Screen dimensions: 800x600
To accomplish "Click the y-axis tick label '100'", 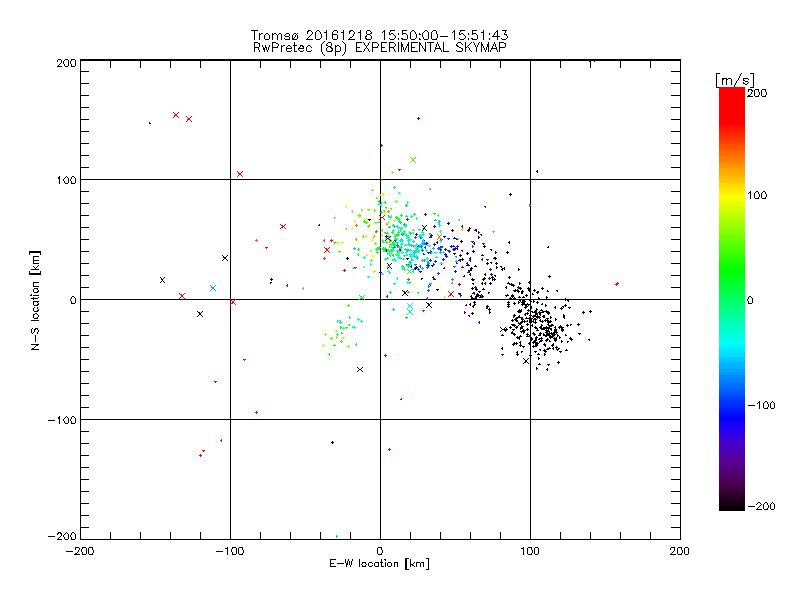I will pos(66,180).
